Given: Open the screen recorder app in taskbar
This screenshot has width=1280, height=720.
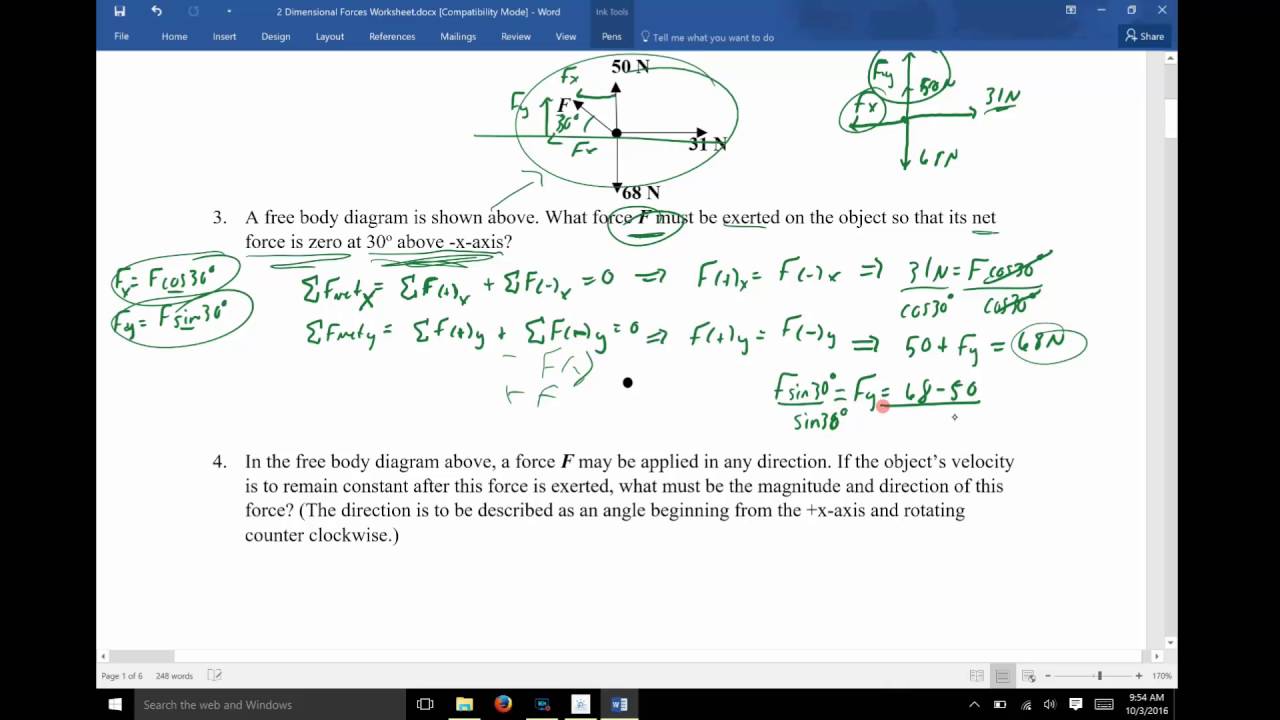Looking at the screenshot, I should tap(542, 705).
